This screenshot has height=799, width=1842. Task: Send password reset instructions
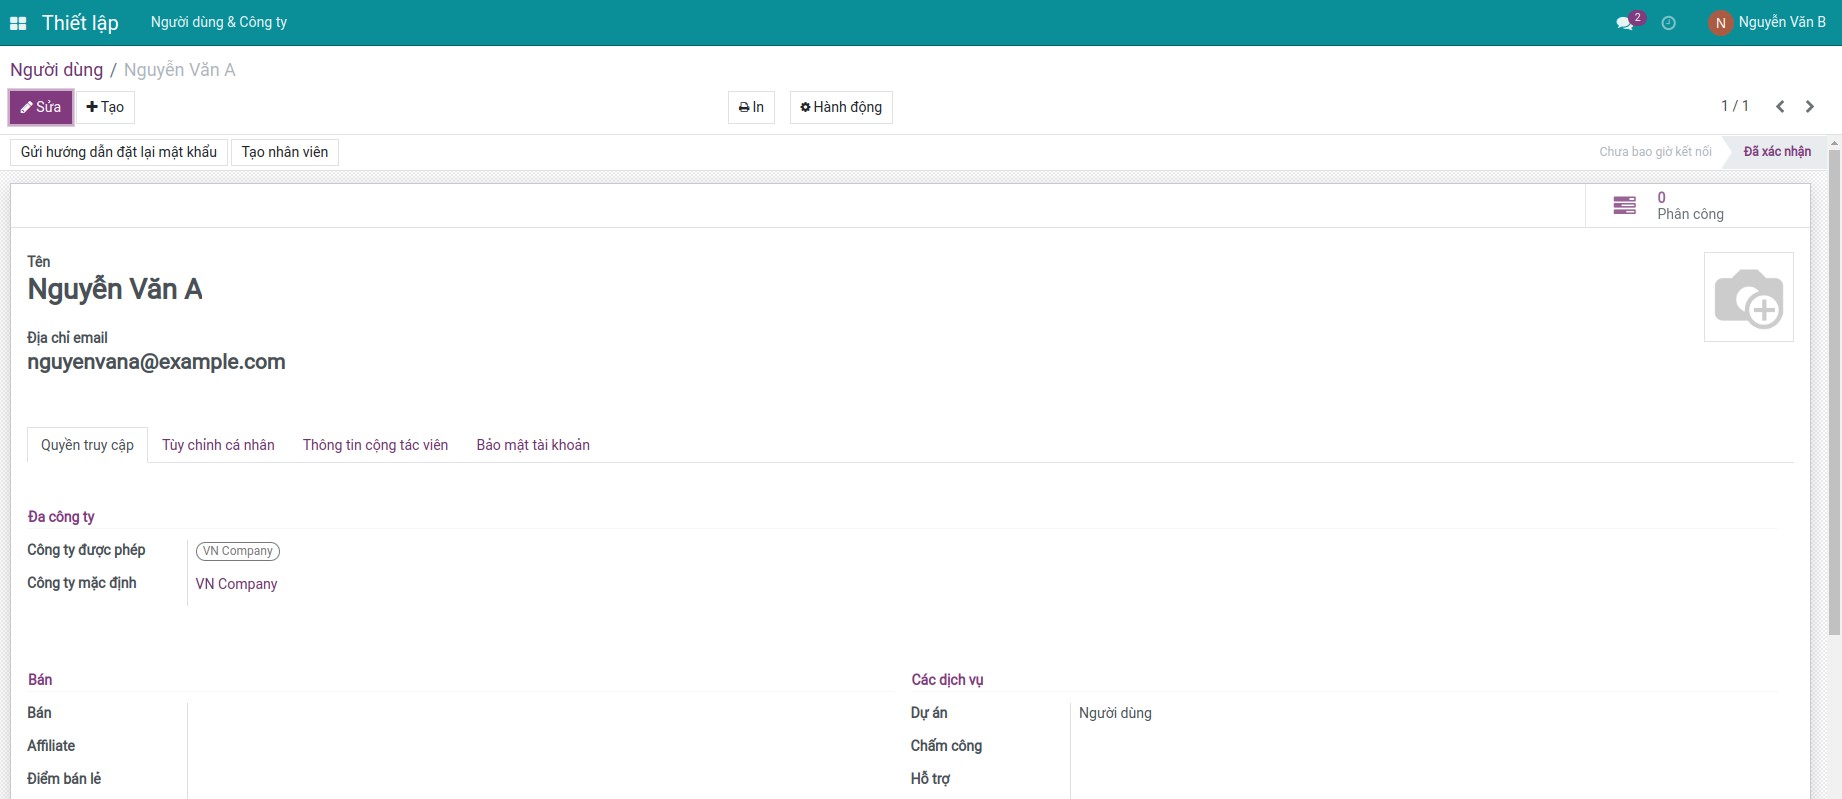click(x=119, y=152)
